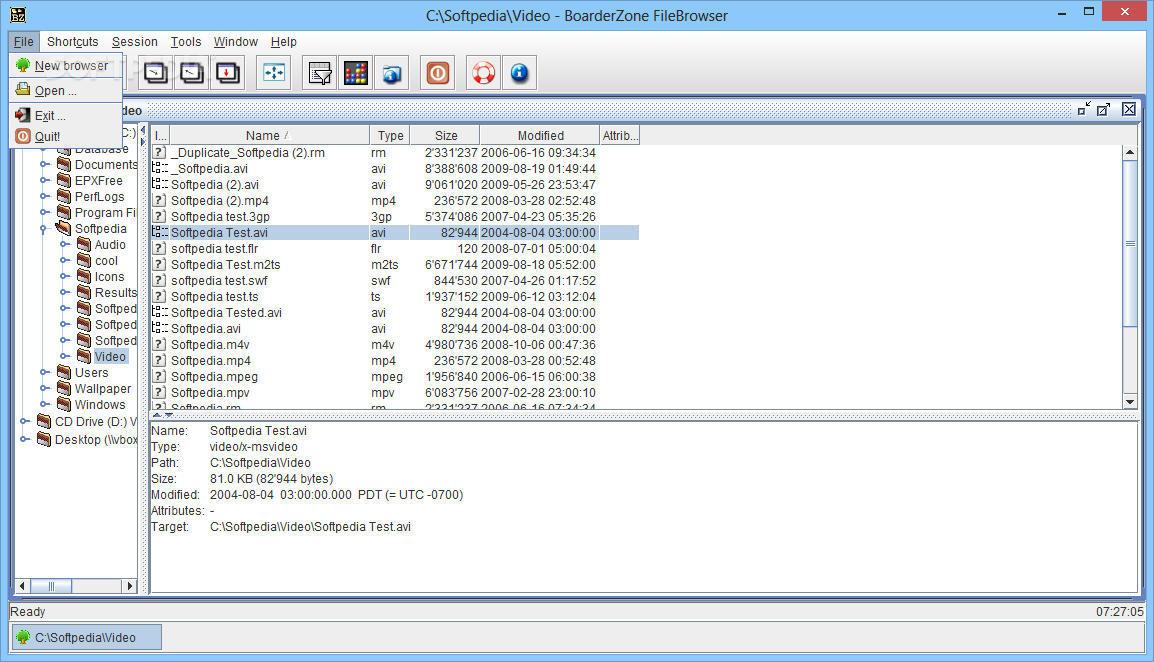Viewport: 1154px width, 662px height.
Task: Collapse the Softpedia tree node
Action: [x=43, y=229]
